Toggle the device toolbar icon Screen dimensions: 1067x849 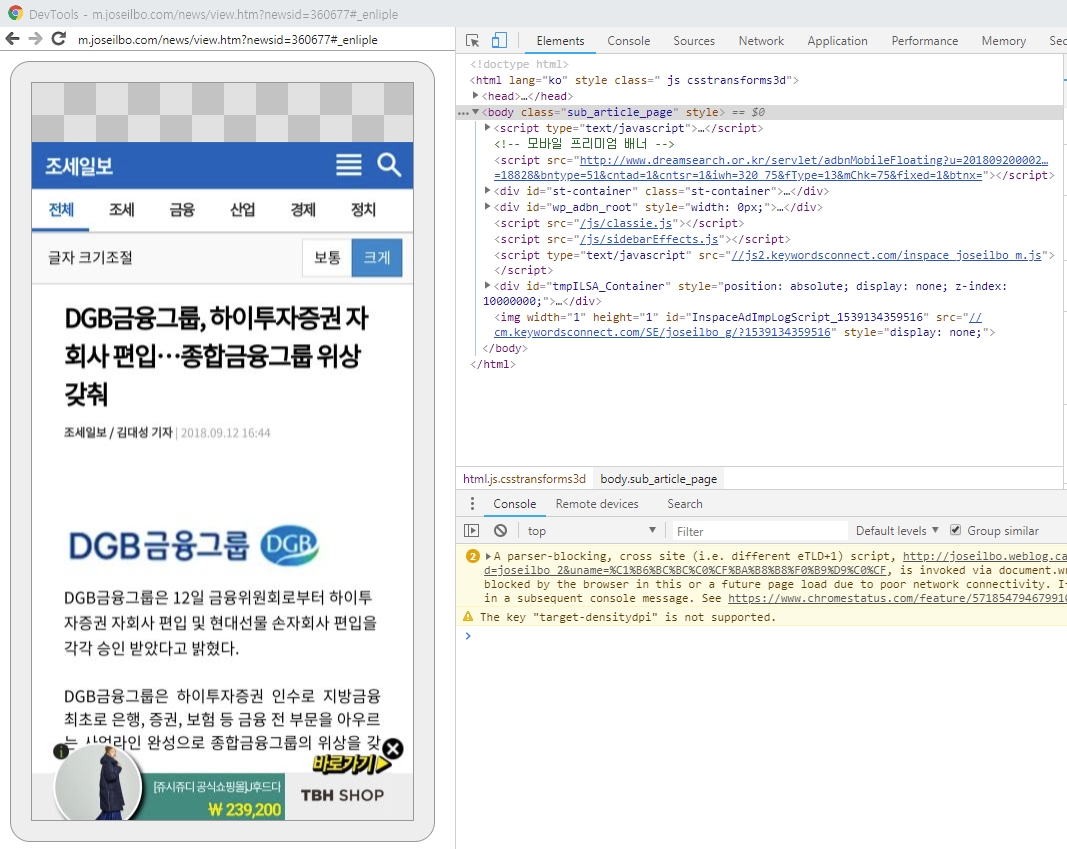pyautogui.click(x=499, y=41)
